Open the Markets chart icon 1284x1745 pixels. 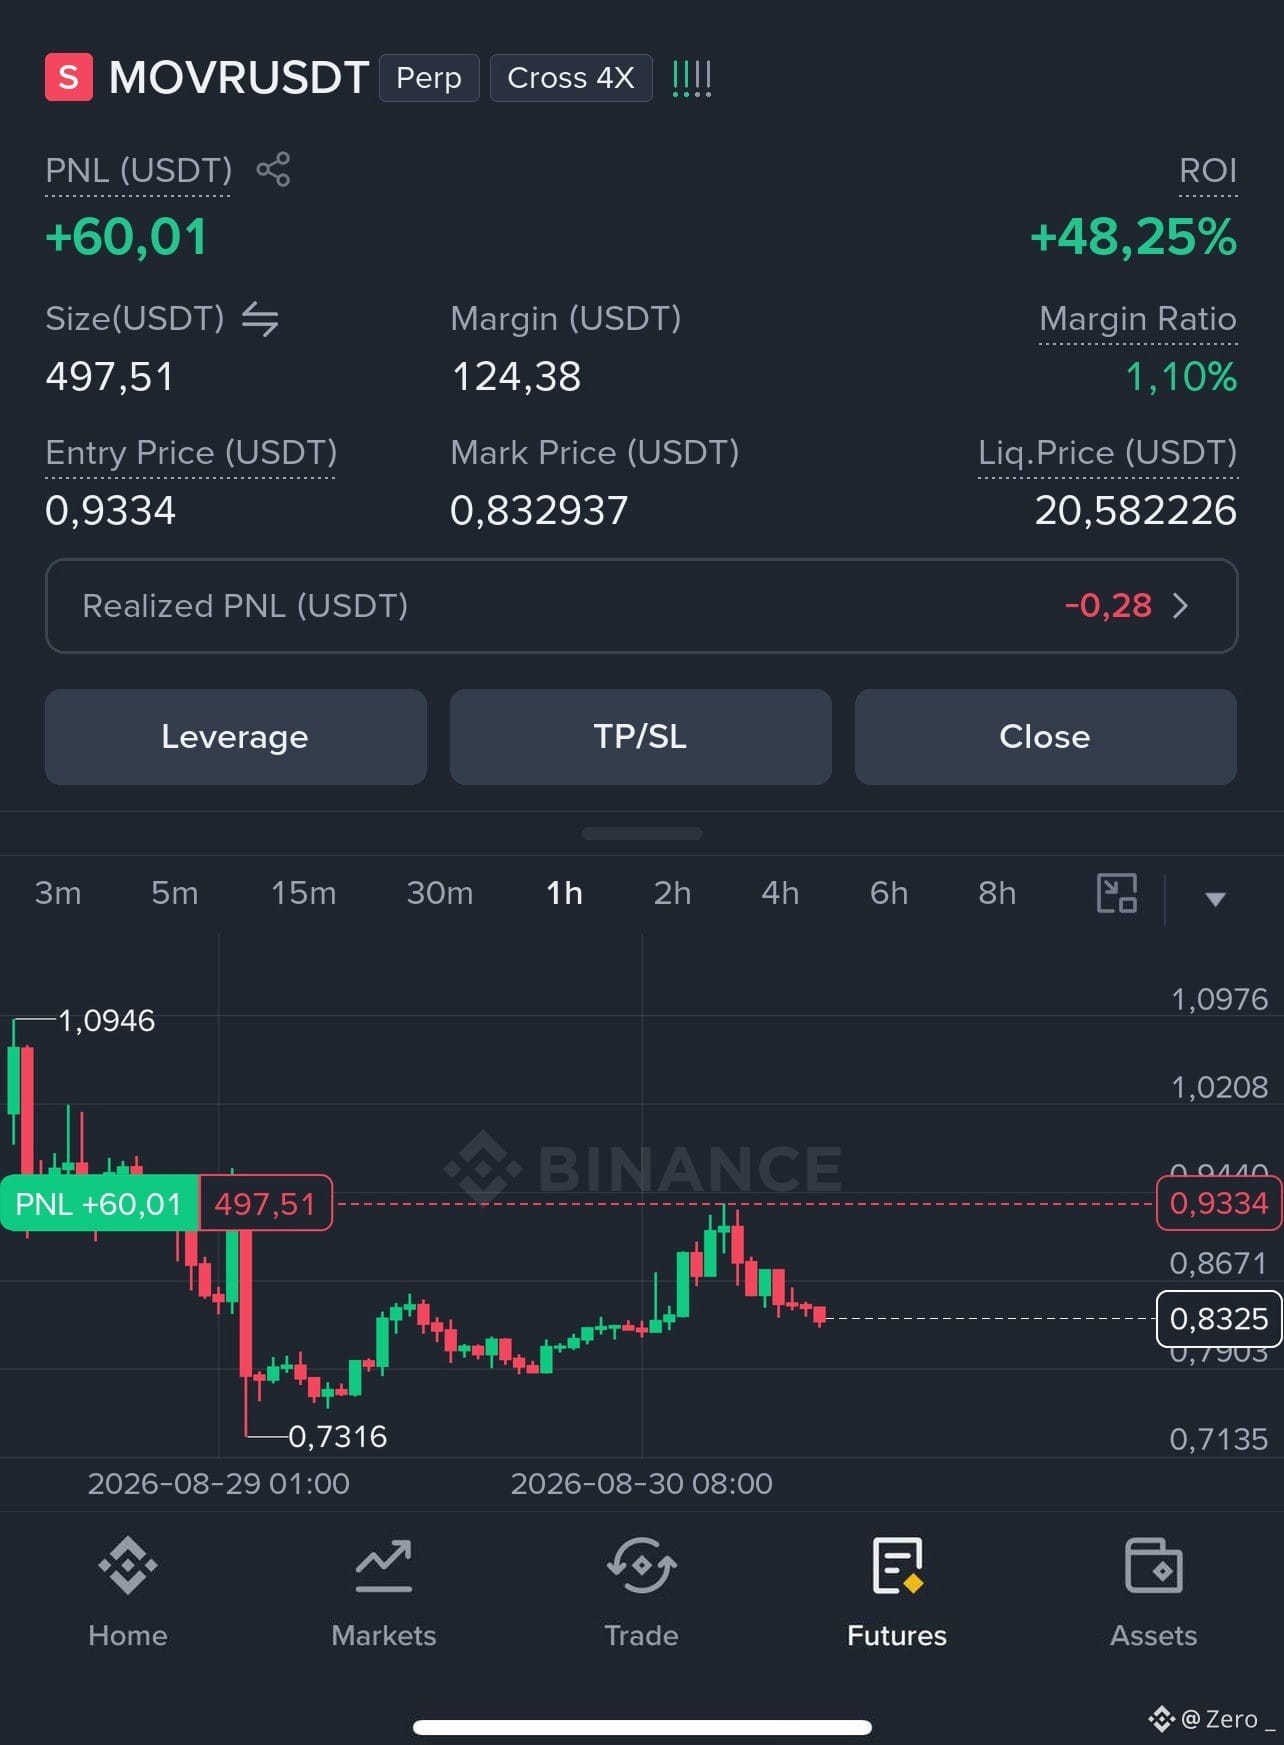[384, 1566]
